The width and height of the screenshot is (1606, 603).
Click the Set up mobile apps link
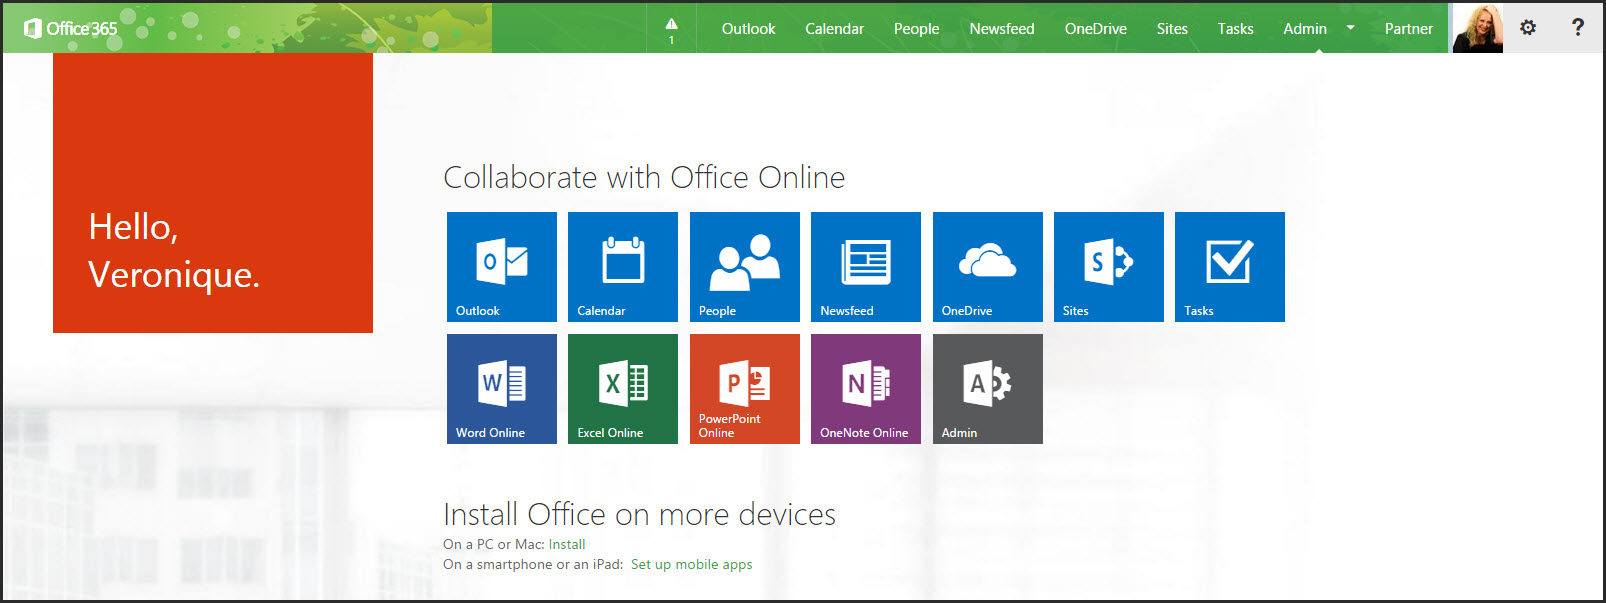[691, 565]
